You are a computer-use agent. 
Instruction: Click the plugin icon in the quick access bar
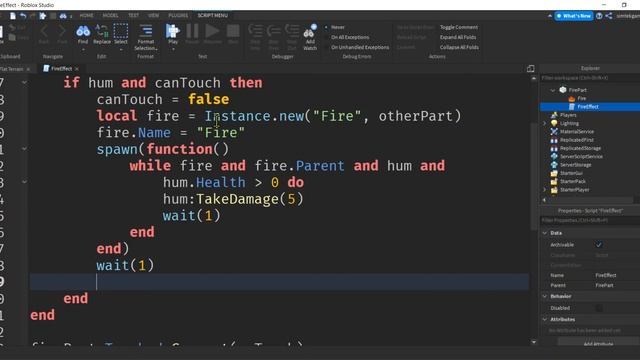click(43, 16)
